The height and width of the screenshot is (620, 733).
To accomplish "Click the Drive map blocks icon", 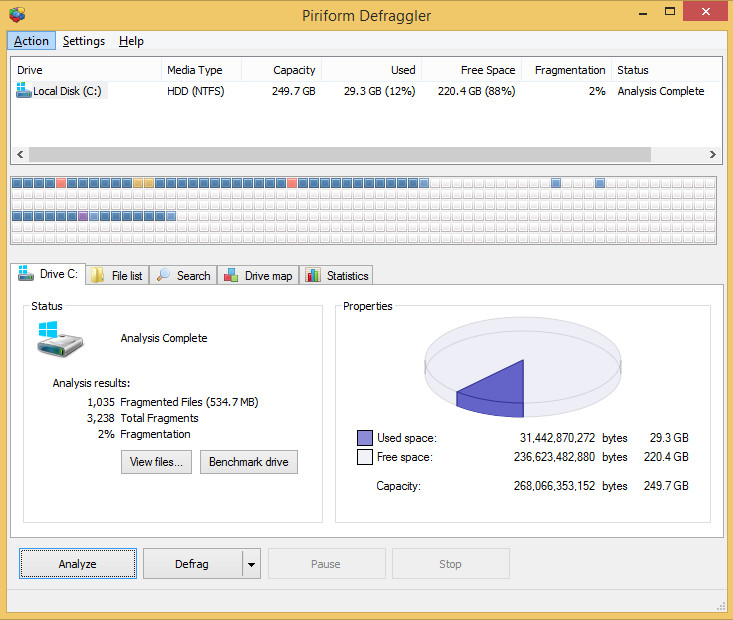I will (x=231, y=275).
